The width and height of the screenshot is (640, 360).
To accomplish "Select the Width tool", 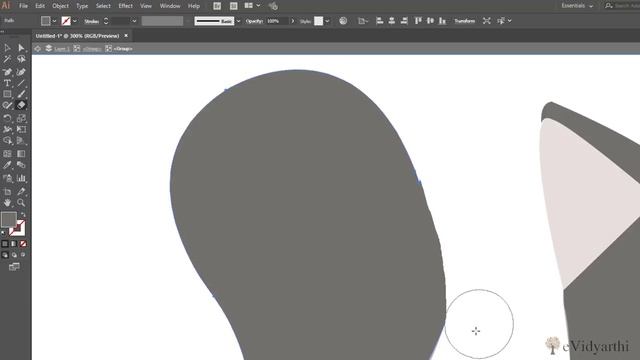I will pyautogui.click(x=7, y=129).
